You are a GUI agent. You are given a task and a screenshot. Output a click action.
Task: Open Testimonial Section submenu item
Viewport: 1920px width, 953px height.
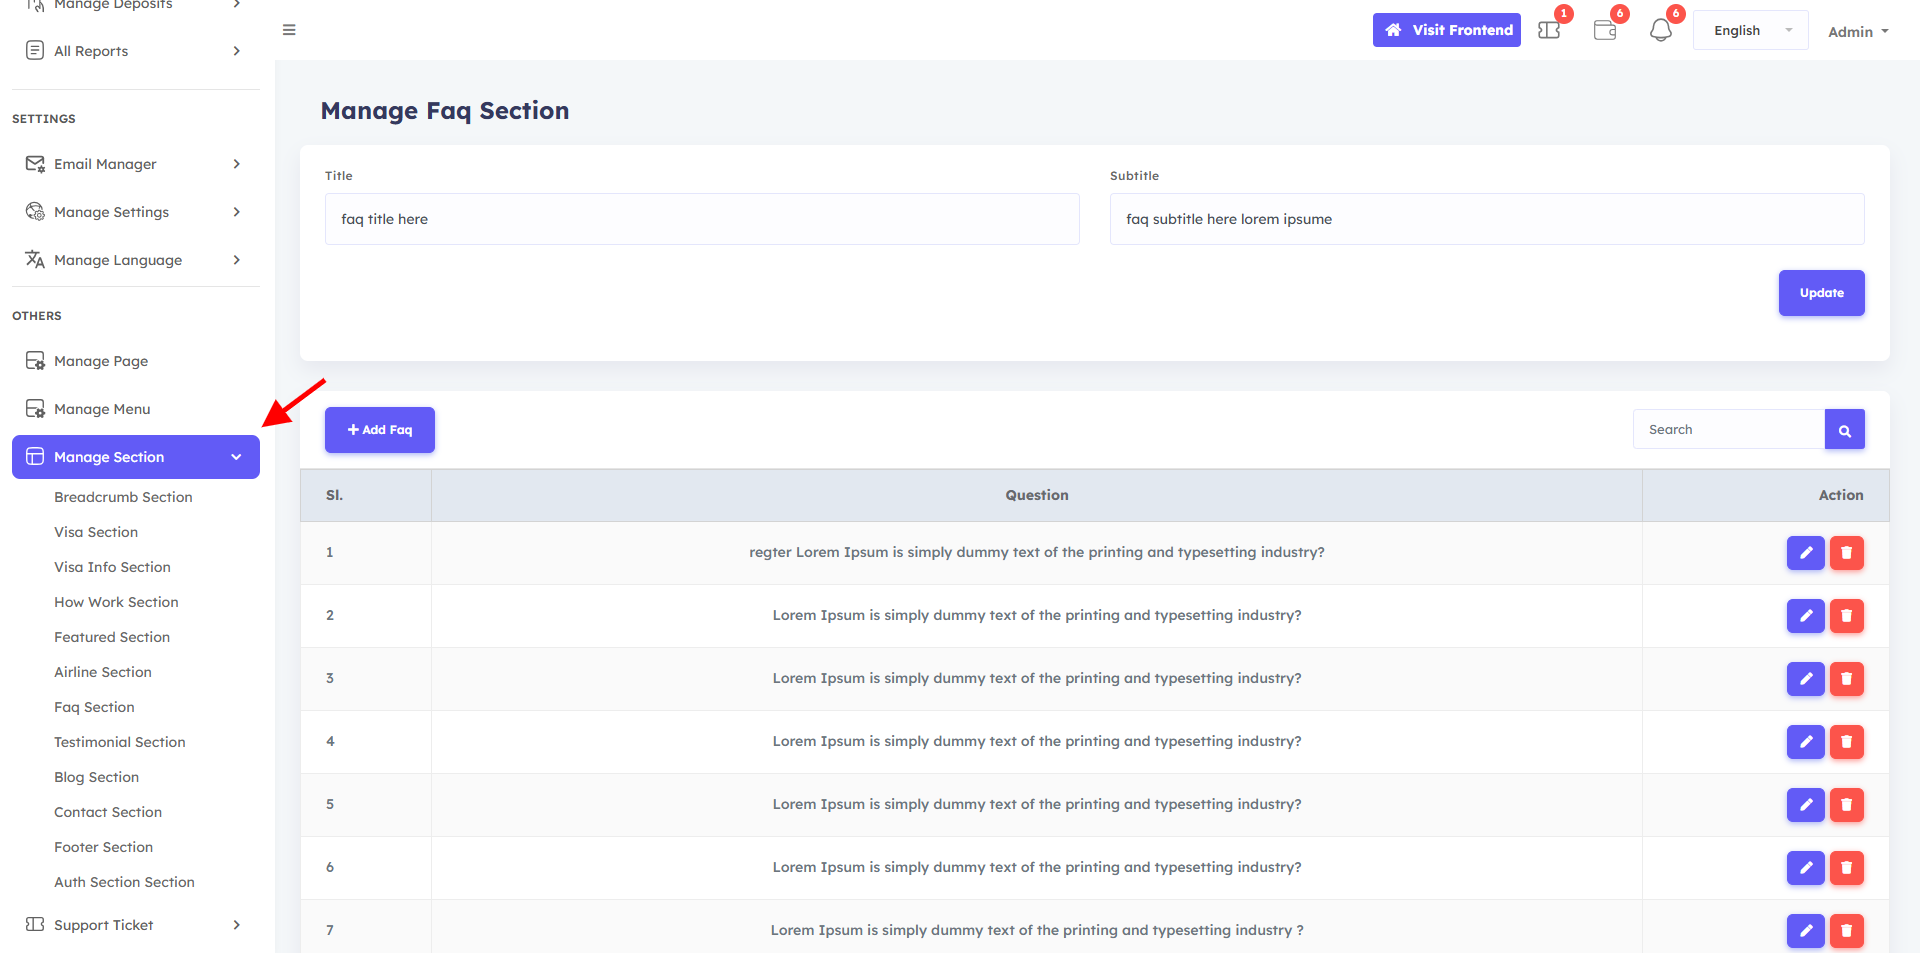(120, 742)
